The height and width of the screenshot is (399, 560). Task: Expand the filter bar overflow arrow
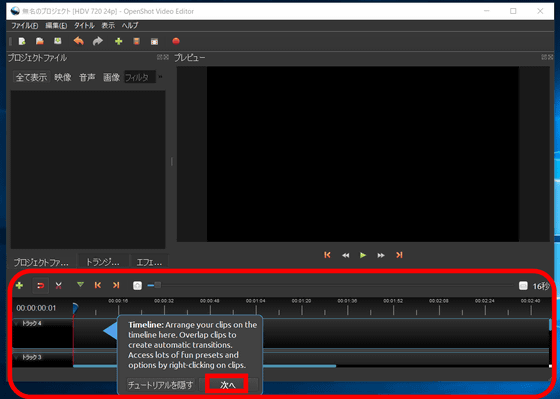[160, 76]
